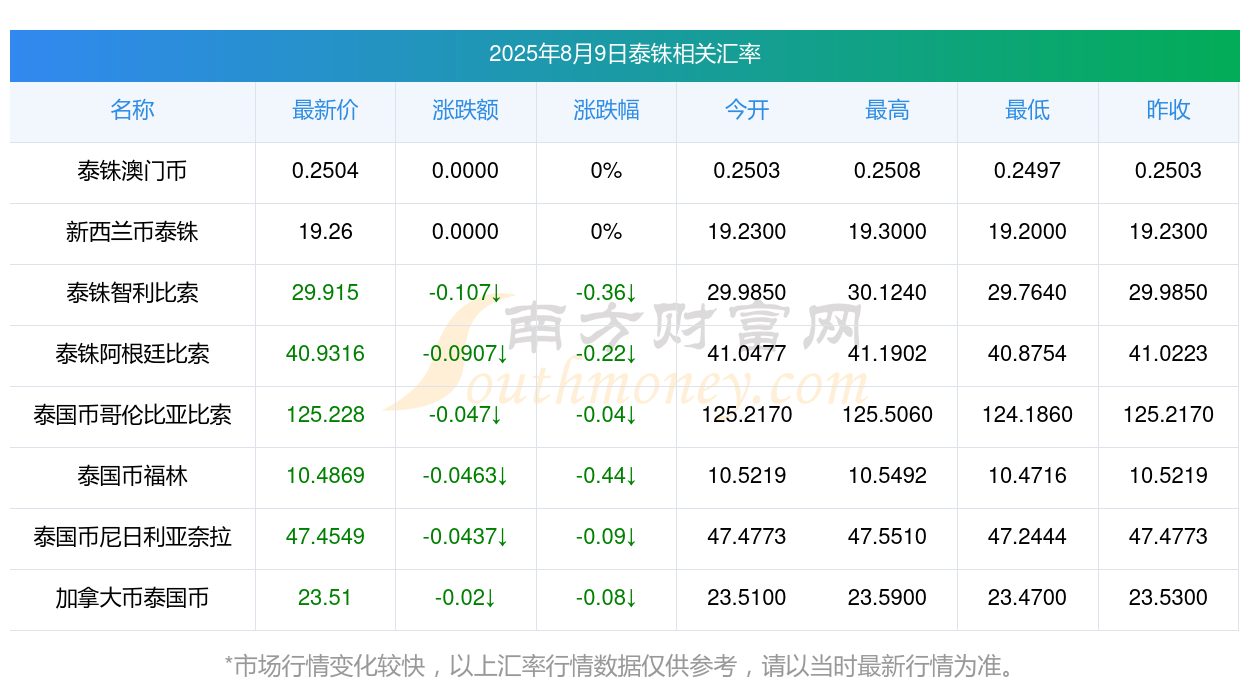
Task: Click latest price 19.26
Action: point(325,232)
